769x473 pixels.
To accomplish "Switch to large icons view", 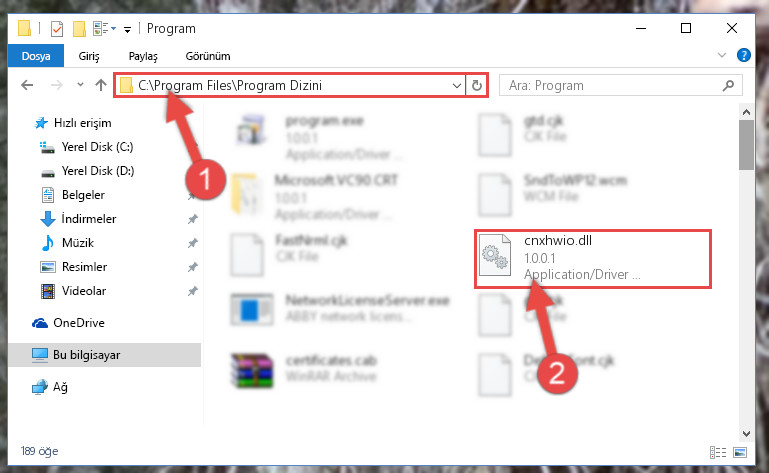I will tap(740, 452).
